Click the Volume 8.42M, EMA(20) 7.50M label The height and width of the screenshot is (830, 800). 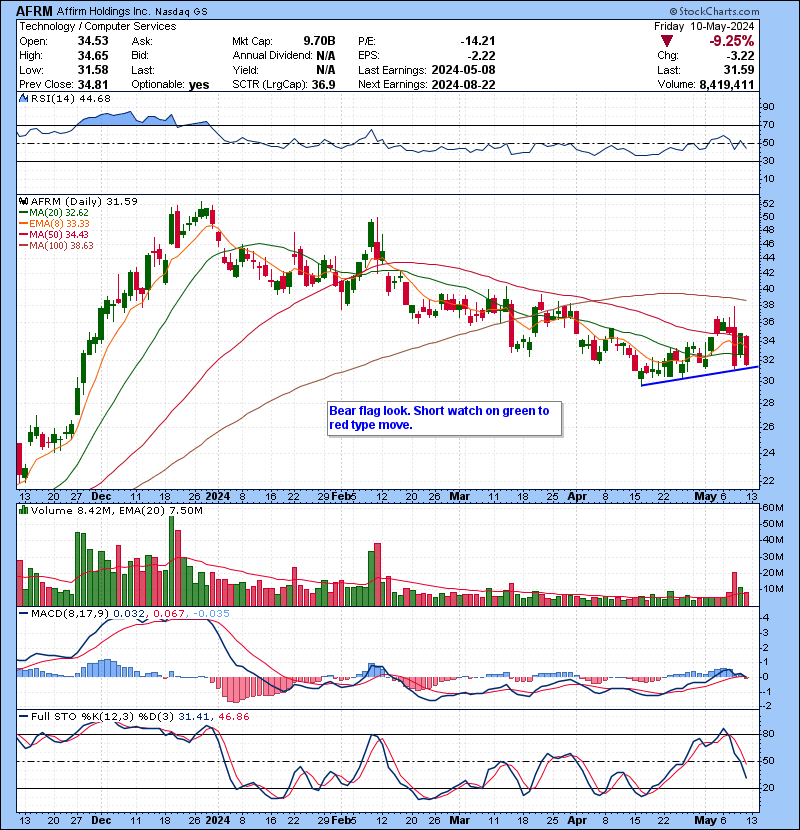[x=116, y=510]
